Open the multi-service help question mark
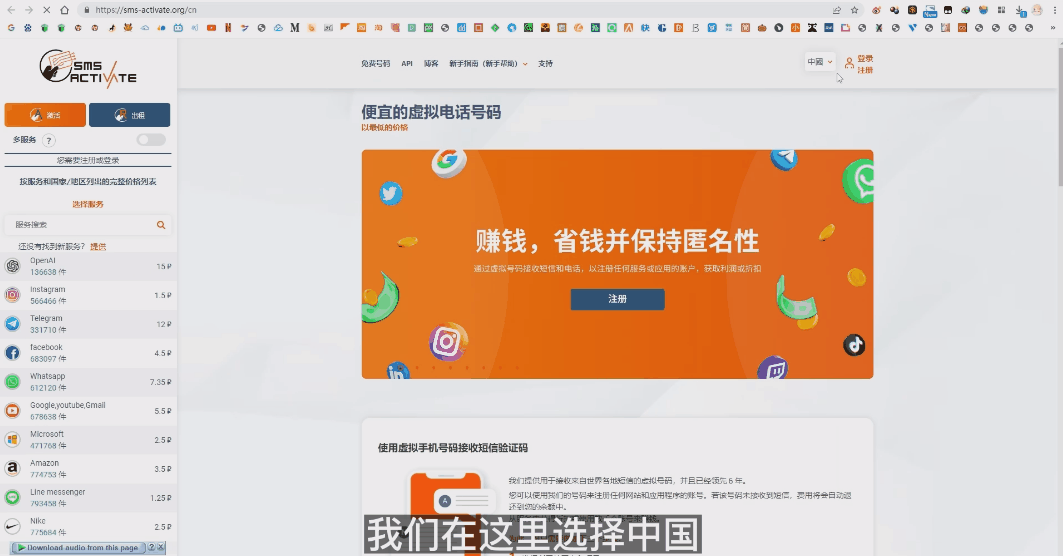Screen dimensions: 1063x556 (49, 140)
